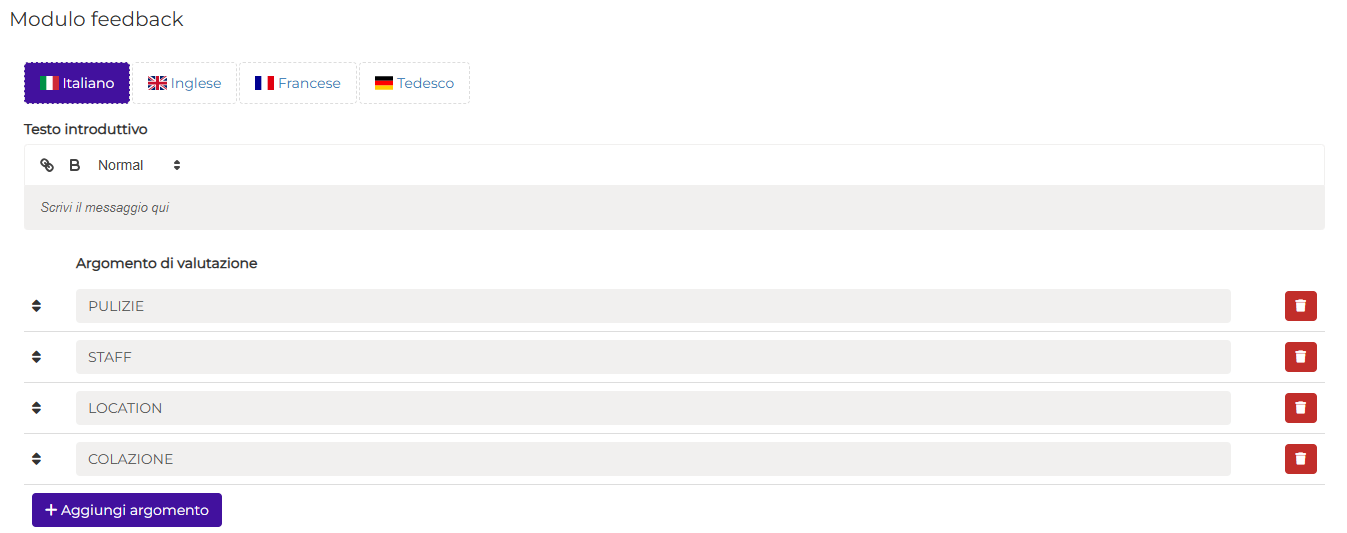Click the sort arrows next to STAFF
The image size is (1347, 533).
tap(36, 357)
